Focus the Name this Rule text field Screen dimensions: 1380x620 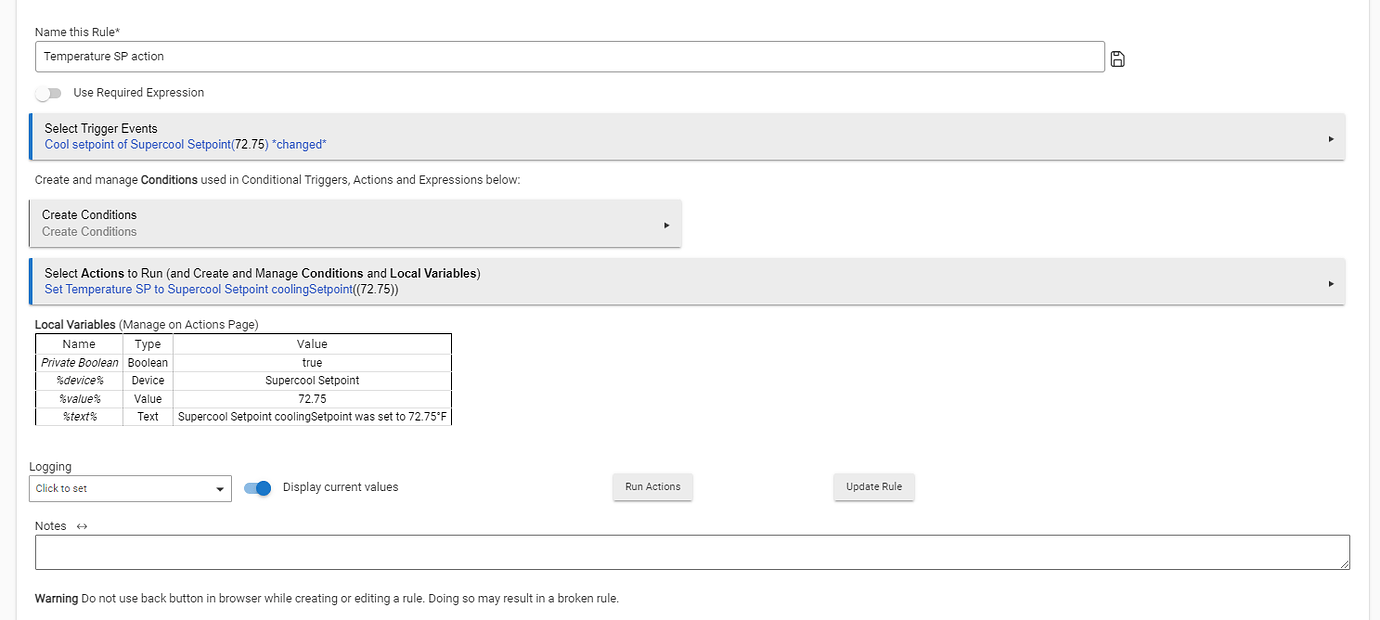[569, 57]
